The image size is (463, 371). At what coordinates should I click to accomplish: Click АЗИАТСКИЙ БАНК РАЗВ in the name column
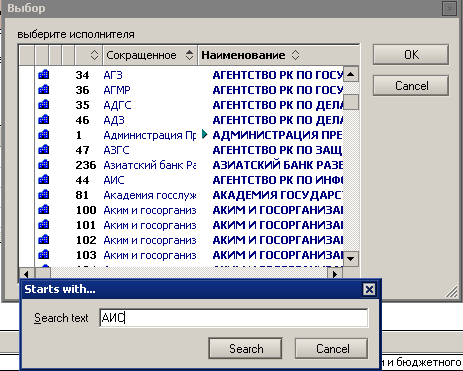[x=278, y=165]
